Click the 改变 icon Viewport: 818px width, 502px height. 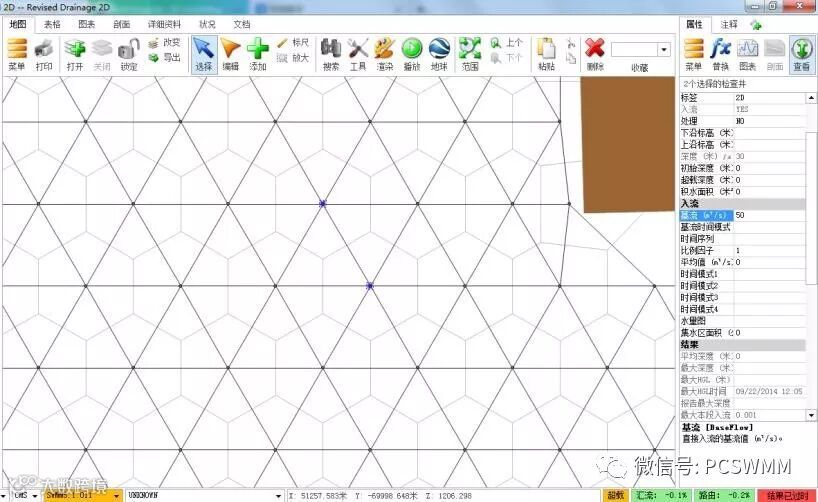(x=164, y=42)
